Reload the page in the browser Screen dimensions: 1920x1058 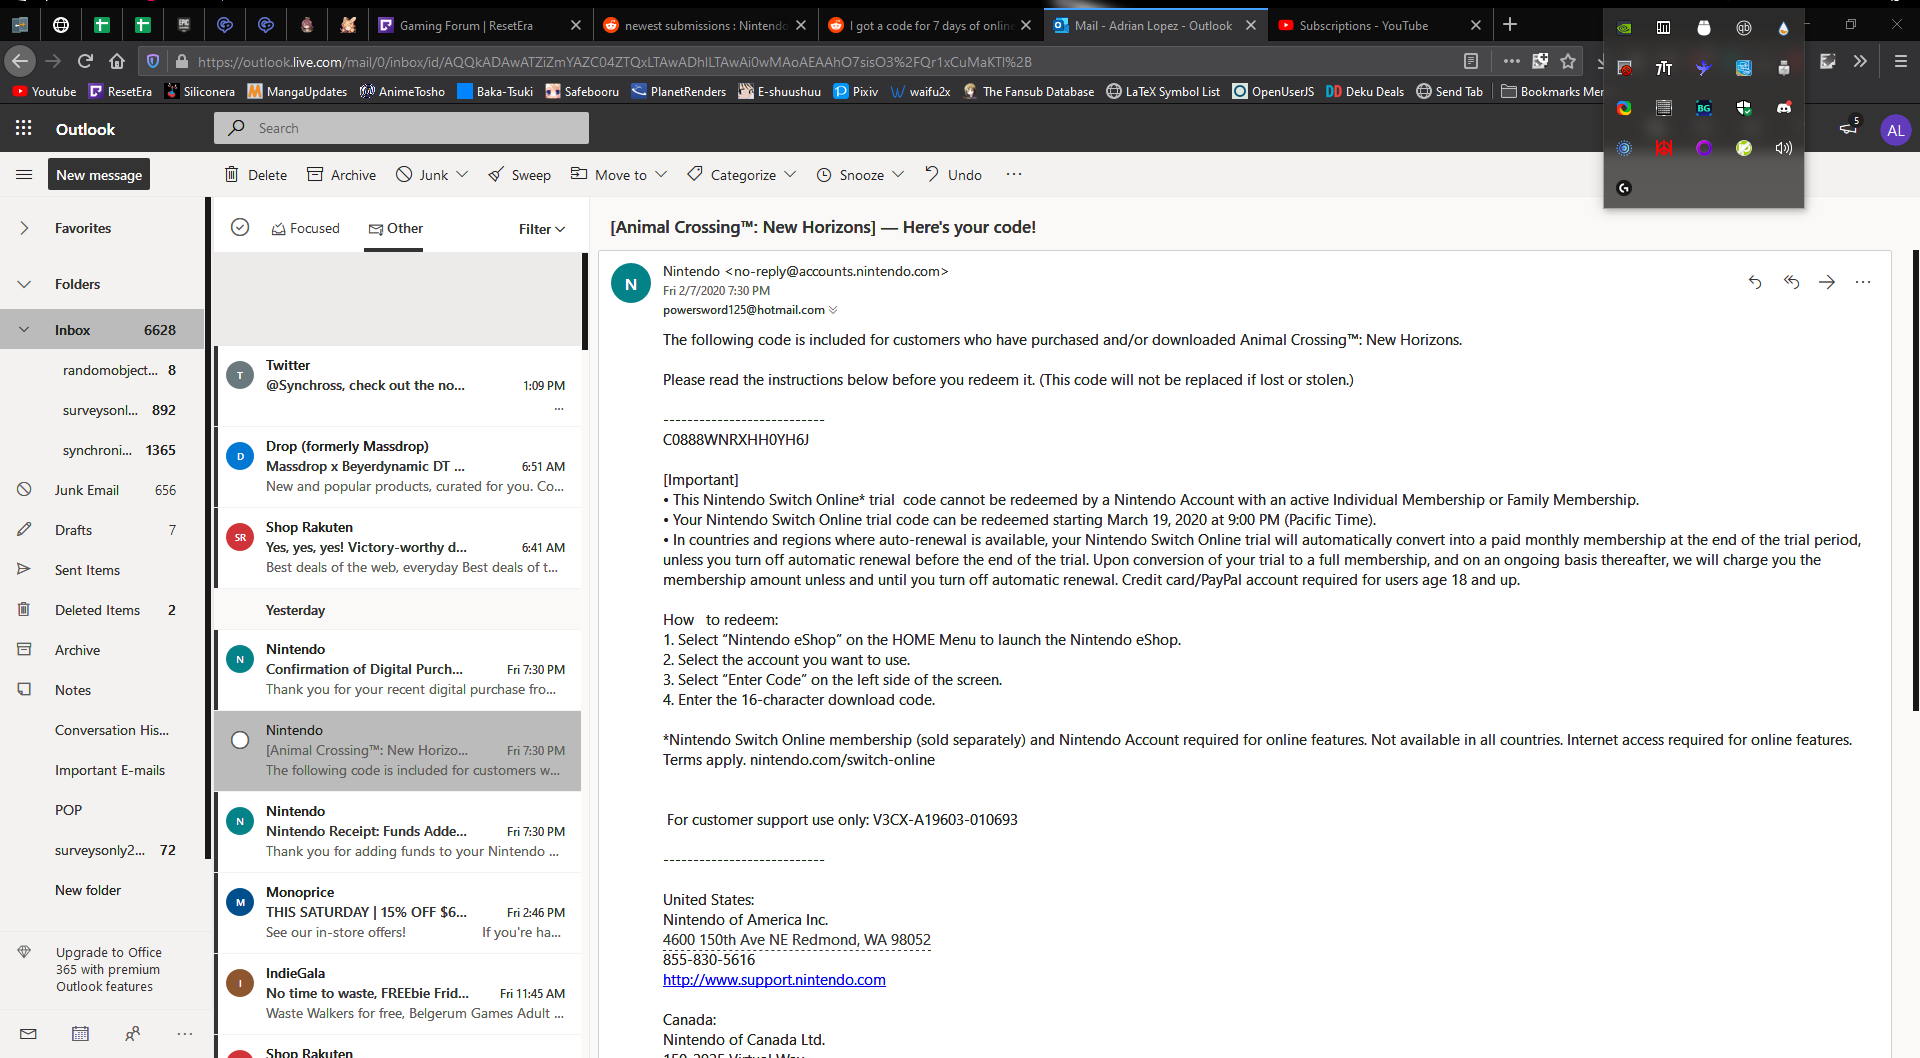coord(85,61)
